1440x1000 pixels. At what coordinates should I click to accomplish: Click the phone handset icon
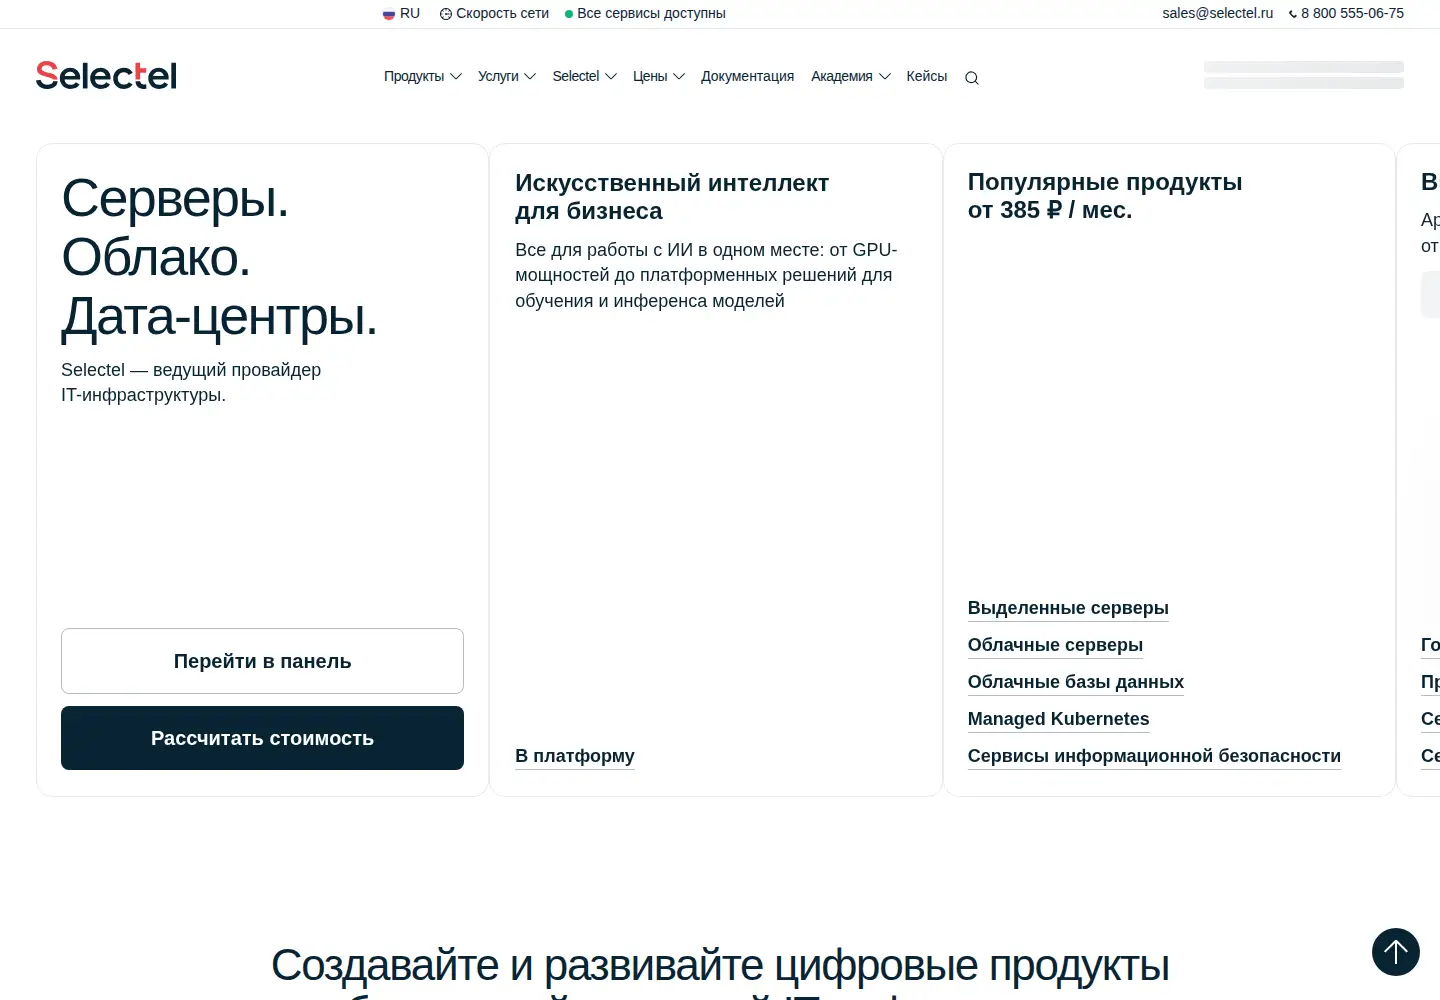click(x=1293, y=14)
